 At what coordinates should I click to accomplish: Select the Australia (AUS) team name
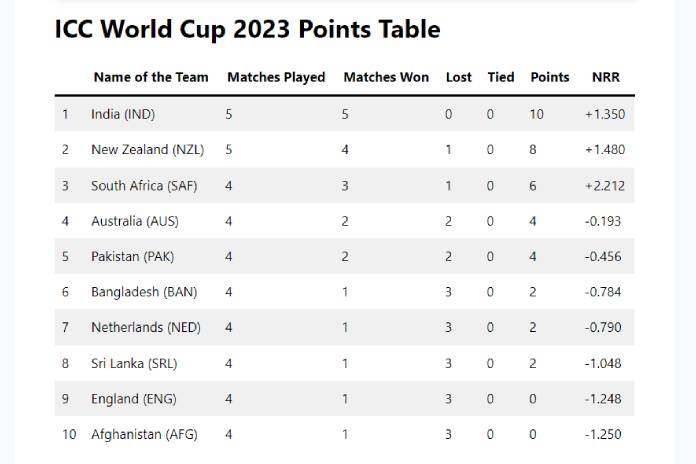point(135,221)
